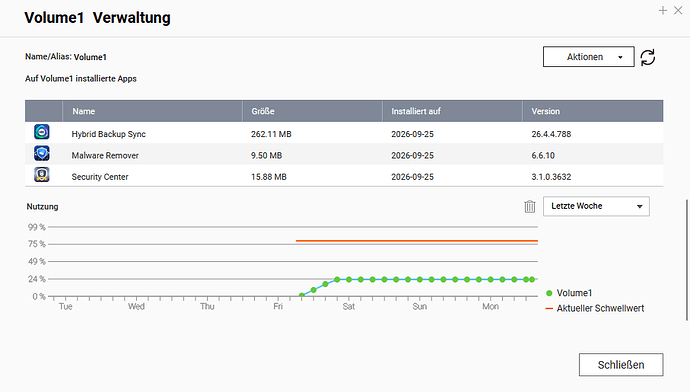
Task: Click the Hybrid Backup Sync app icon
Action: point(42,132)
